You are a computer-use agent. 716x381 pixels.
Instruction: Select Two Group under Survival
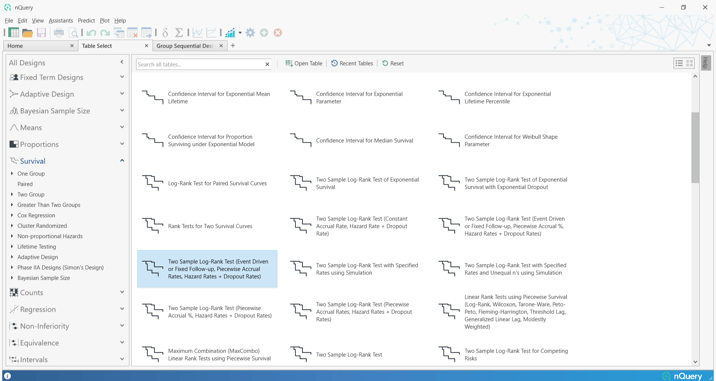[31, 194]
